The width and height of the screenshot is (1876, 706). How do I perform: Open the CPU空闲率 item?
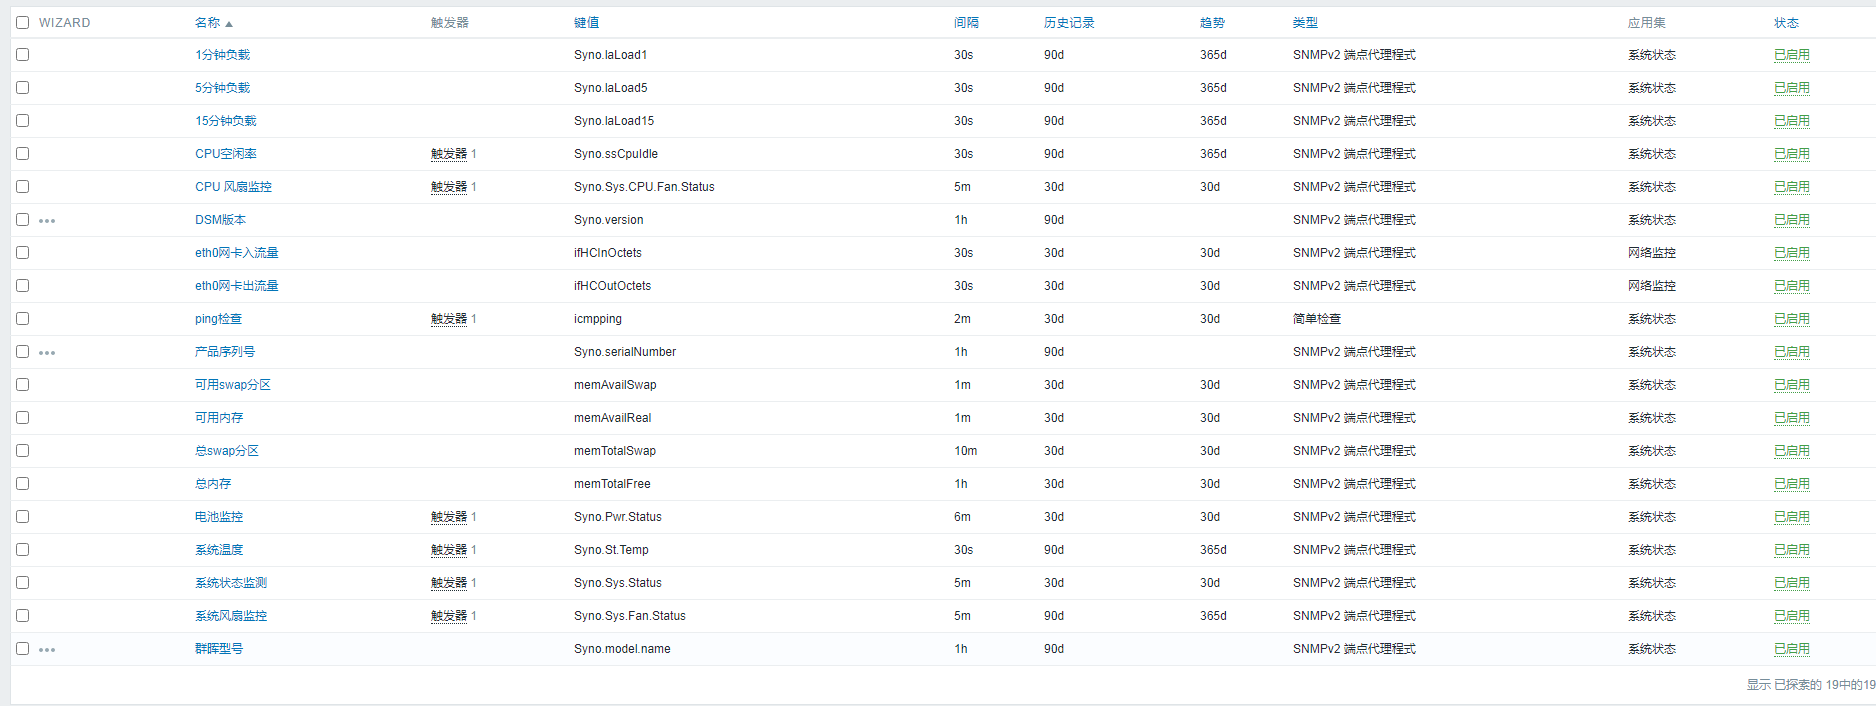coord(225,154)
